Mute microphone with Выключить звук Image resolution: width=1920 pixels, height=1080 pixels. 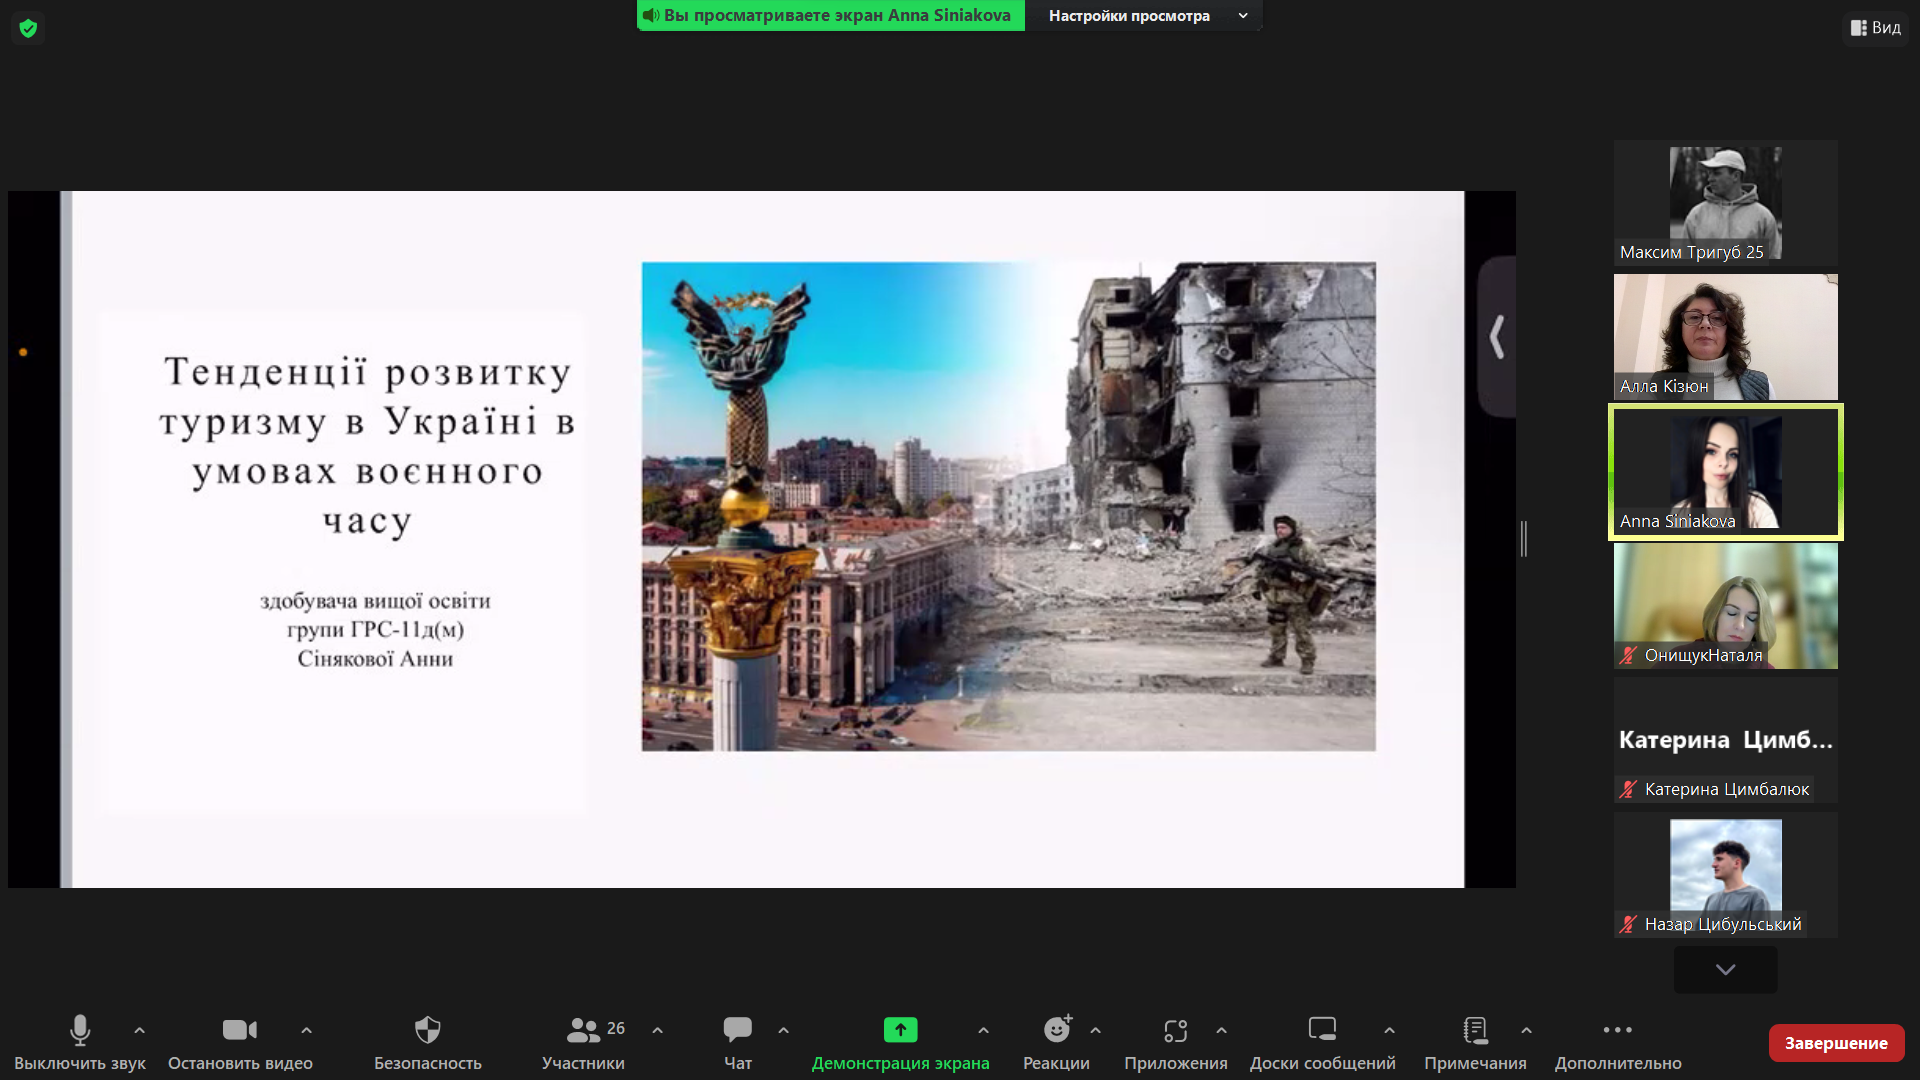pos(80,1030)
